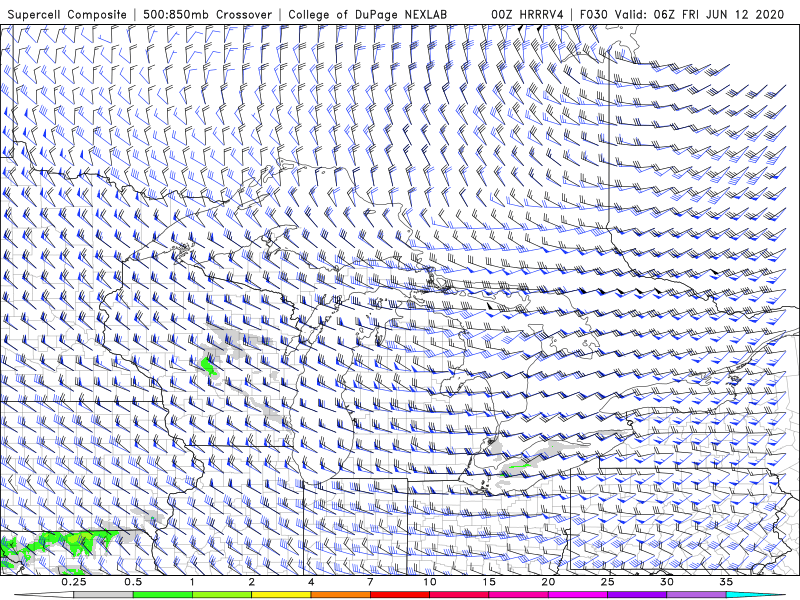Click the legend value 4
800x600 pixels.
[x=311, y=582]
